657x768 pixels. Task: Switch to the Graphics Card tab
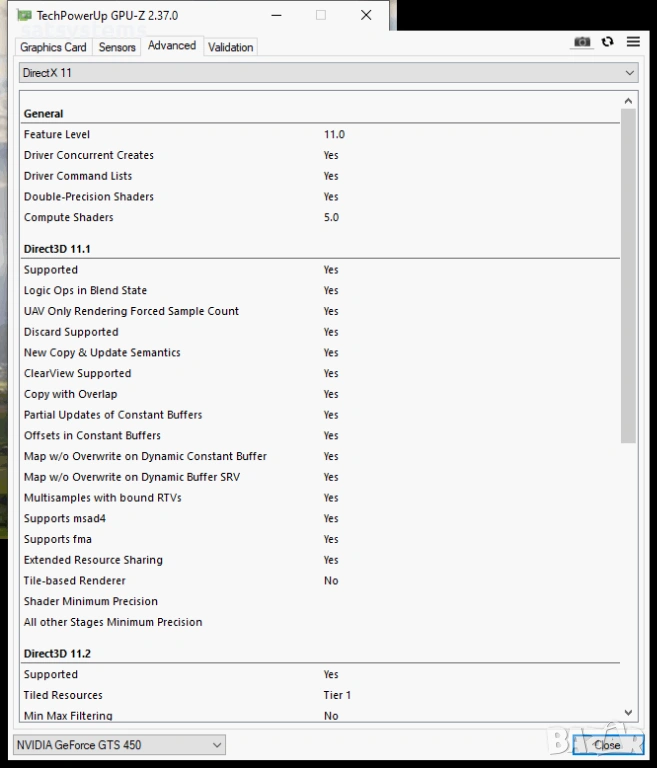pyautogui.click(x=53, y=47)
